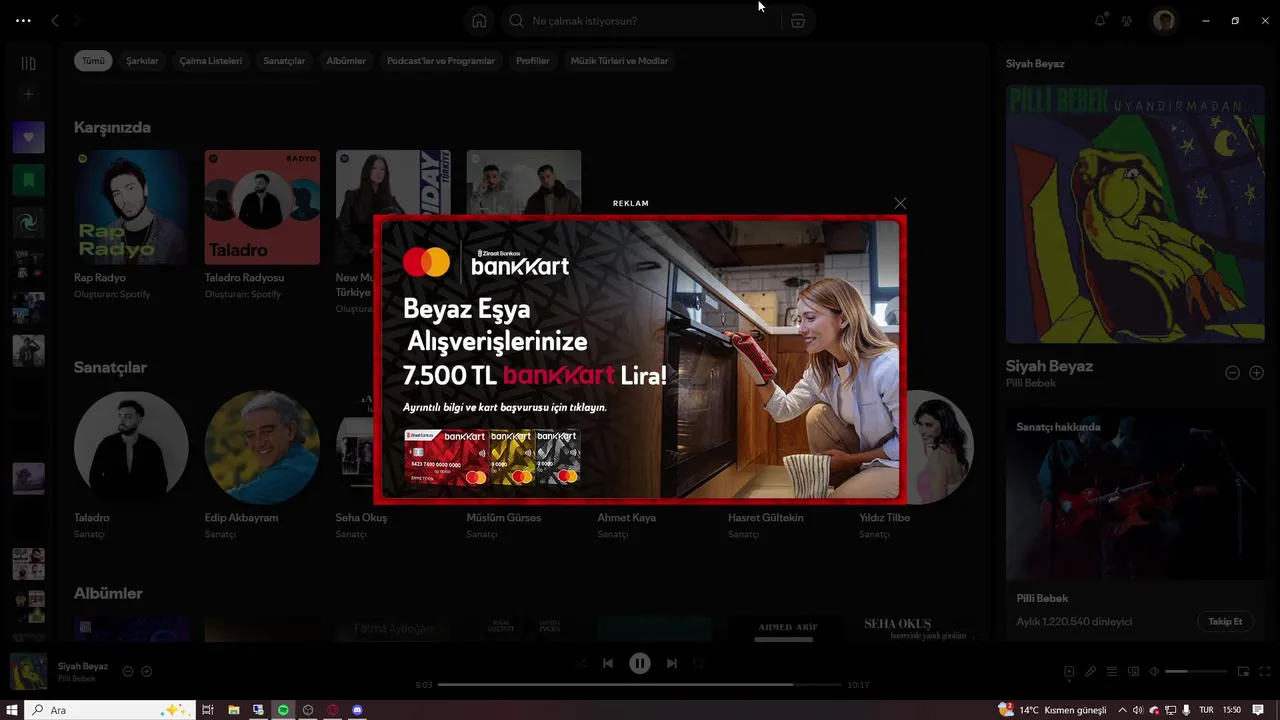Toggle the Now Playing view

coord(1069,672)
